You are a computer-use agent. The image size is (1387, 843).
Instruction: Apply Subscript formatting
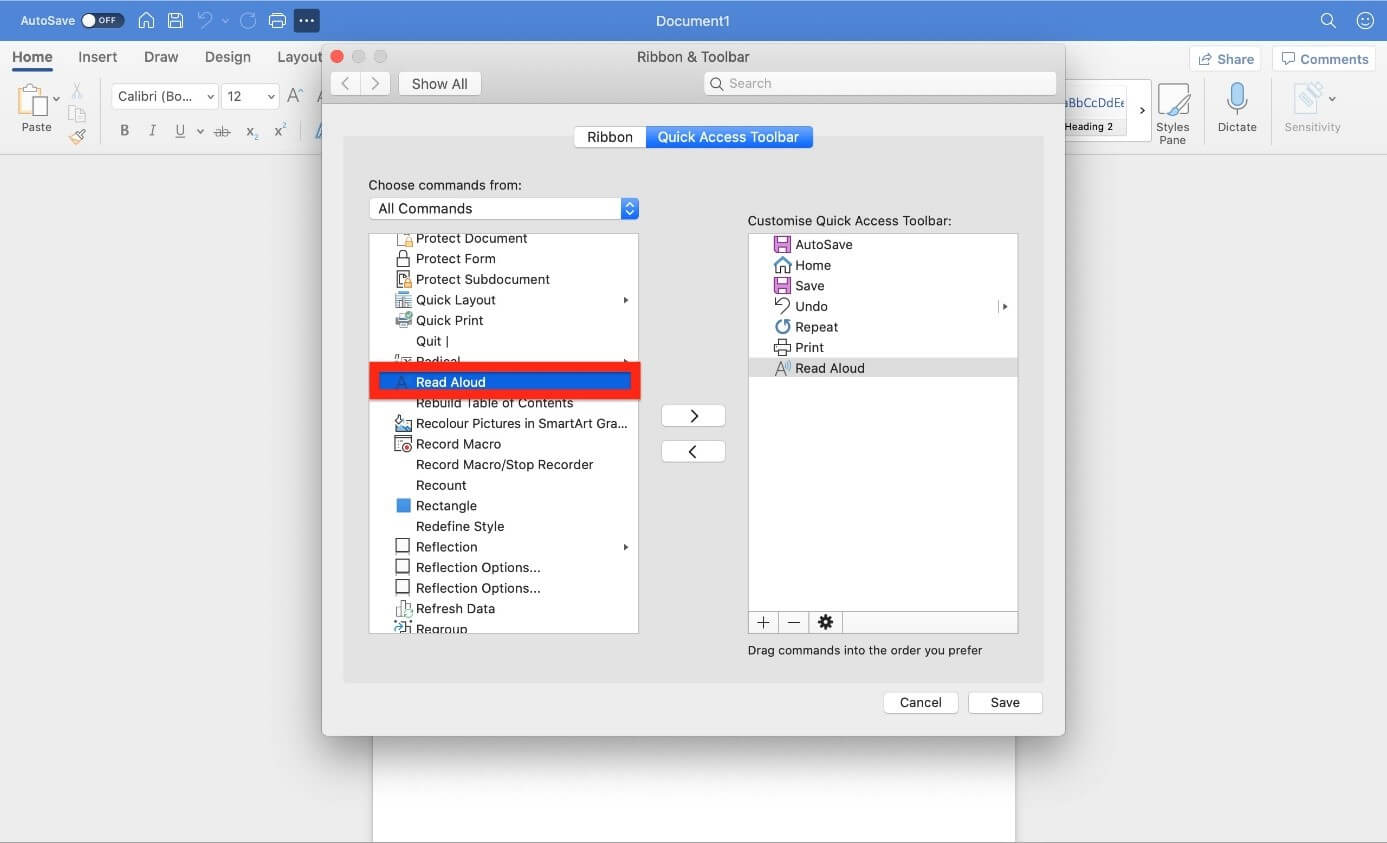(x=252, y=131)
